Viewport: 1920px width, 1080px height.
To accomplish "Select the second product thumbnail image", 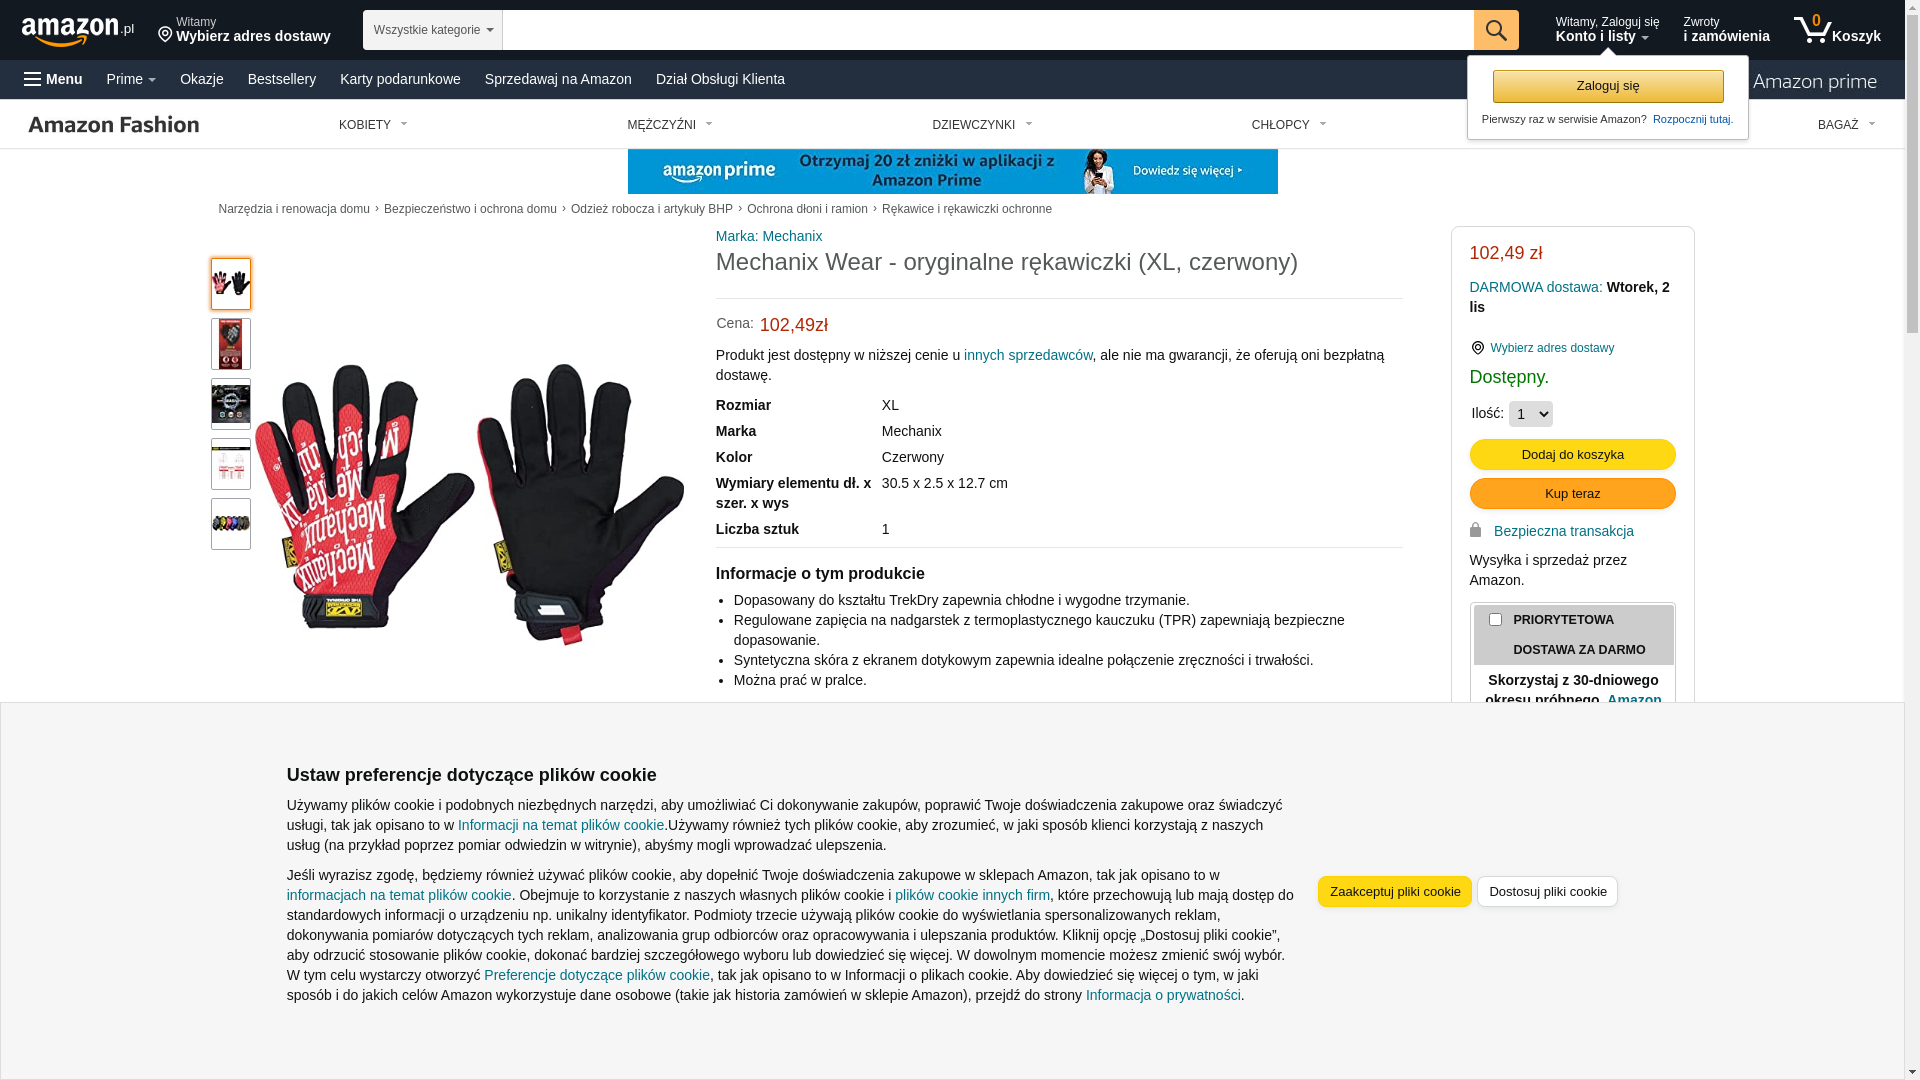I will click(x=231, y=344).
